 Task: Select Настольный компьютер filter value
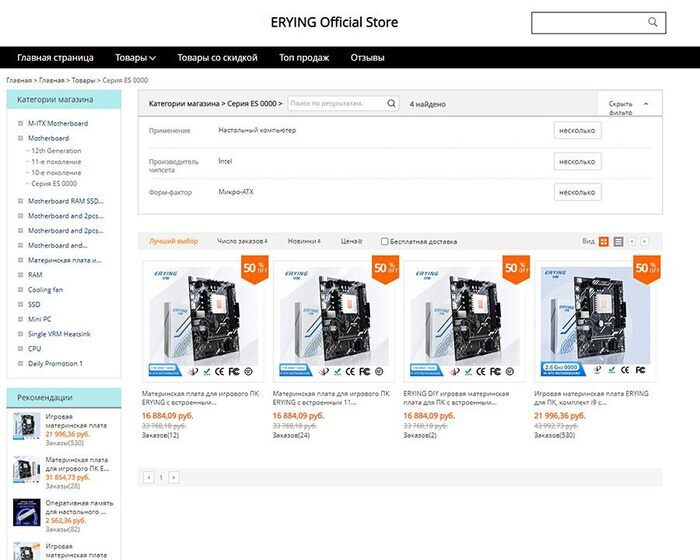257,130
